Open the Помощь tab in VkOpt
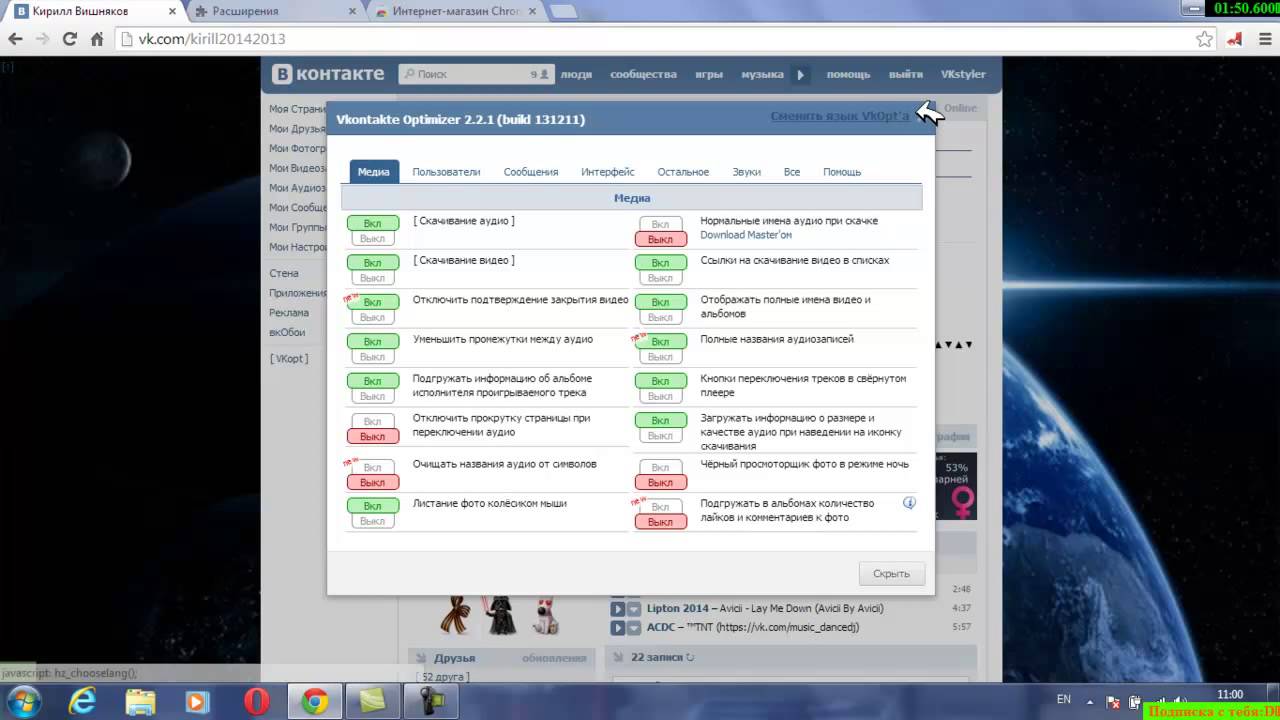Image resolution: width=1280 pixels, height=720 pixels. (842, 172)
